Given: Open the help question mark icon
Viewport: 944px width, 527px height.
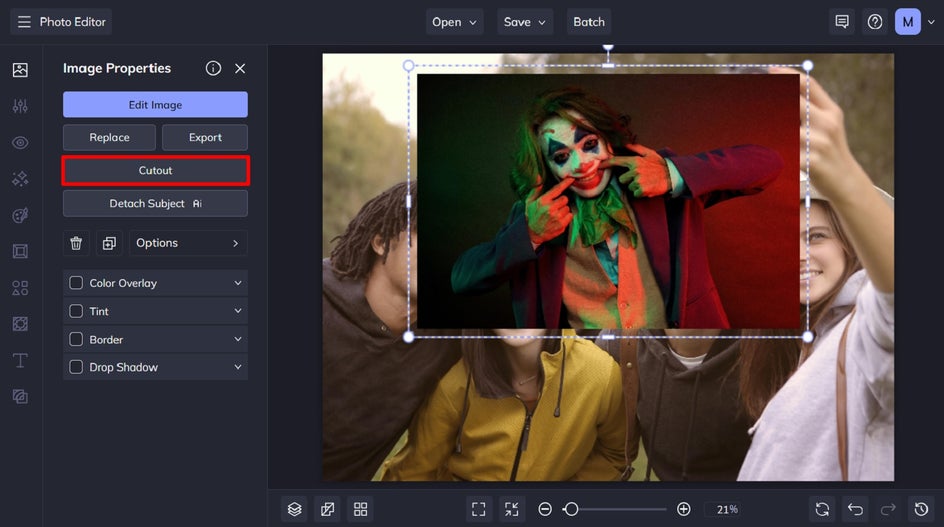Looking at the screenshot, I should (x=875, y=21).
